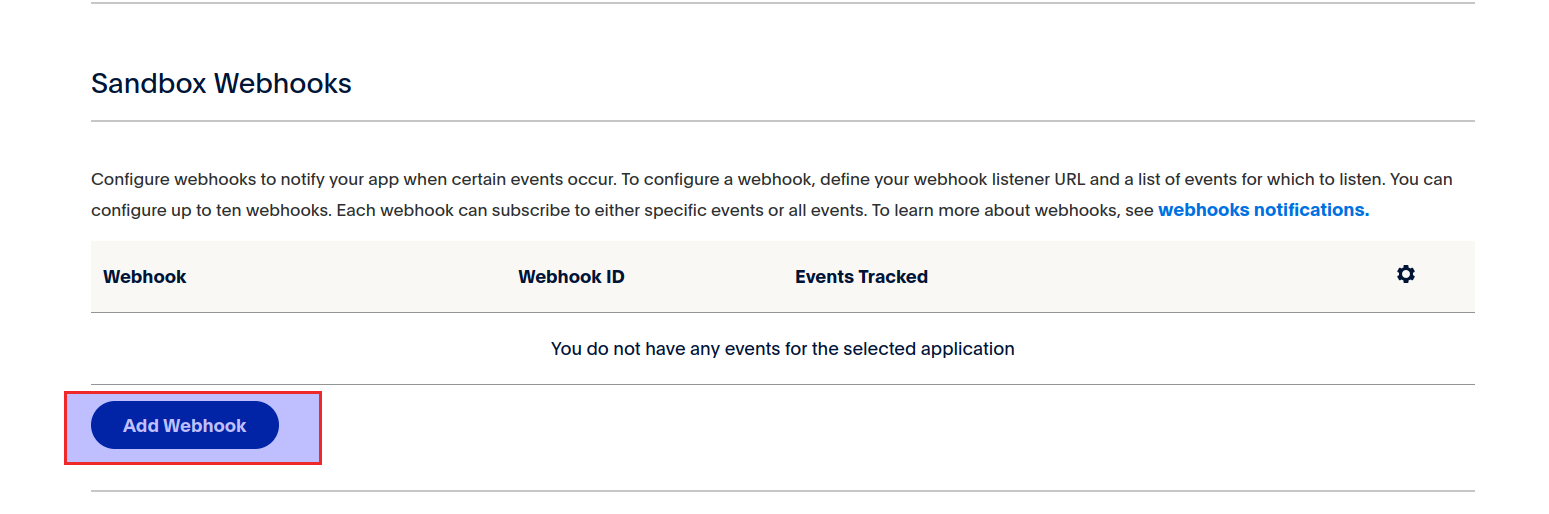Click the Webhook column header

pos(145,277)
